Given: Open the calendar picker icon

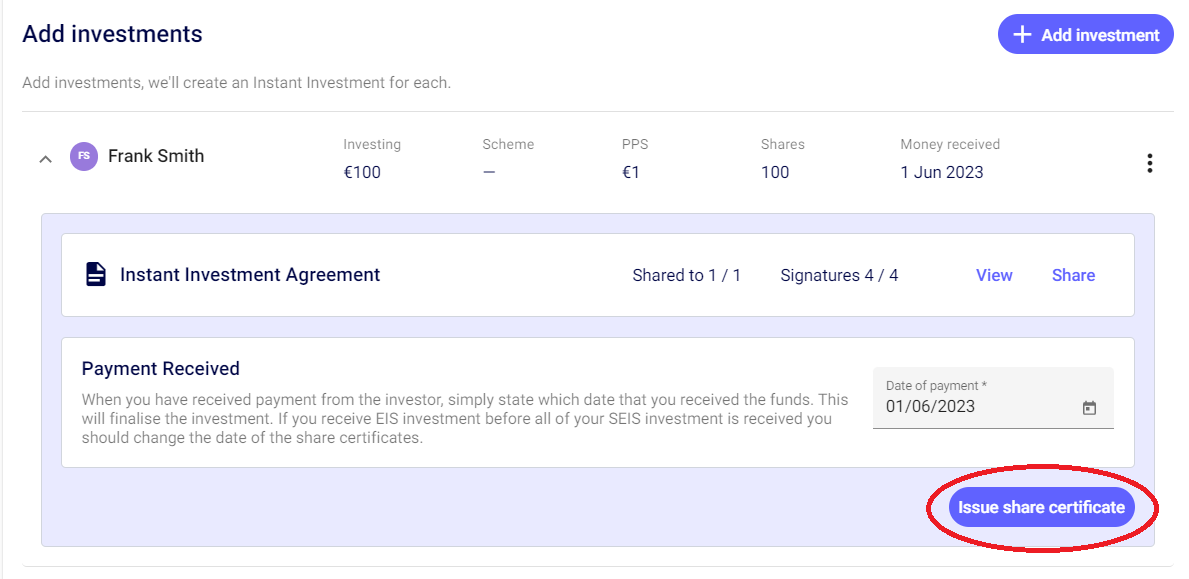Looking at the screenshot, I should point(1089,408).
